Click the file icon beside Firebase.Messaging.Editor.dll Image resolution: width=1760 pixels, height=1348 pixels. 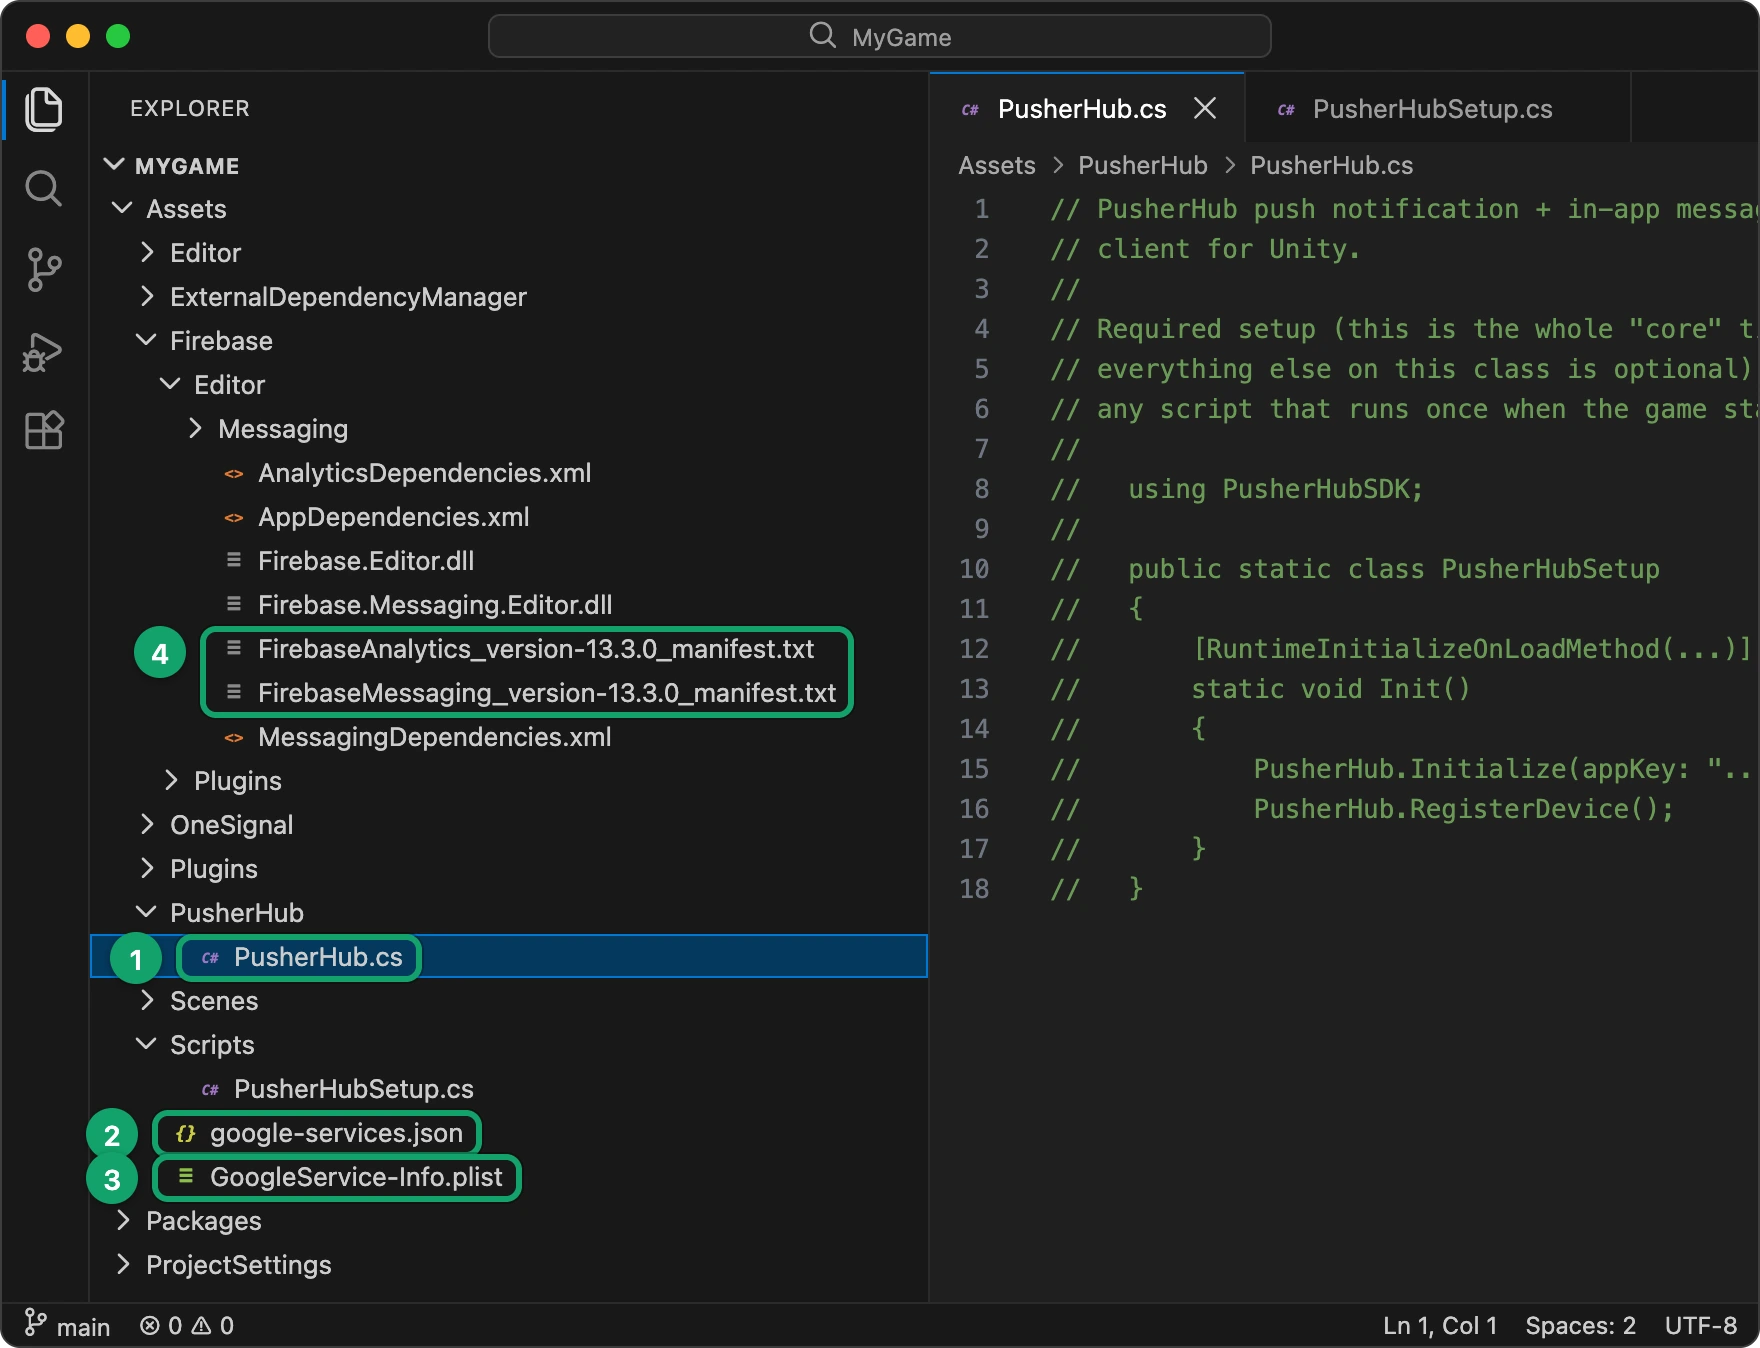point(234,604)
